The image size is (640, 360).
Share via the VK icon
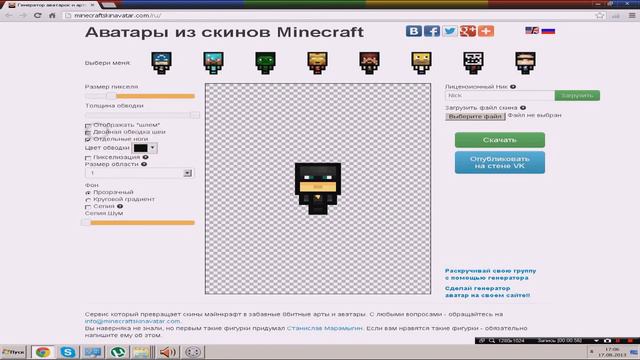[x=413, y=31]
